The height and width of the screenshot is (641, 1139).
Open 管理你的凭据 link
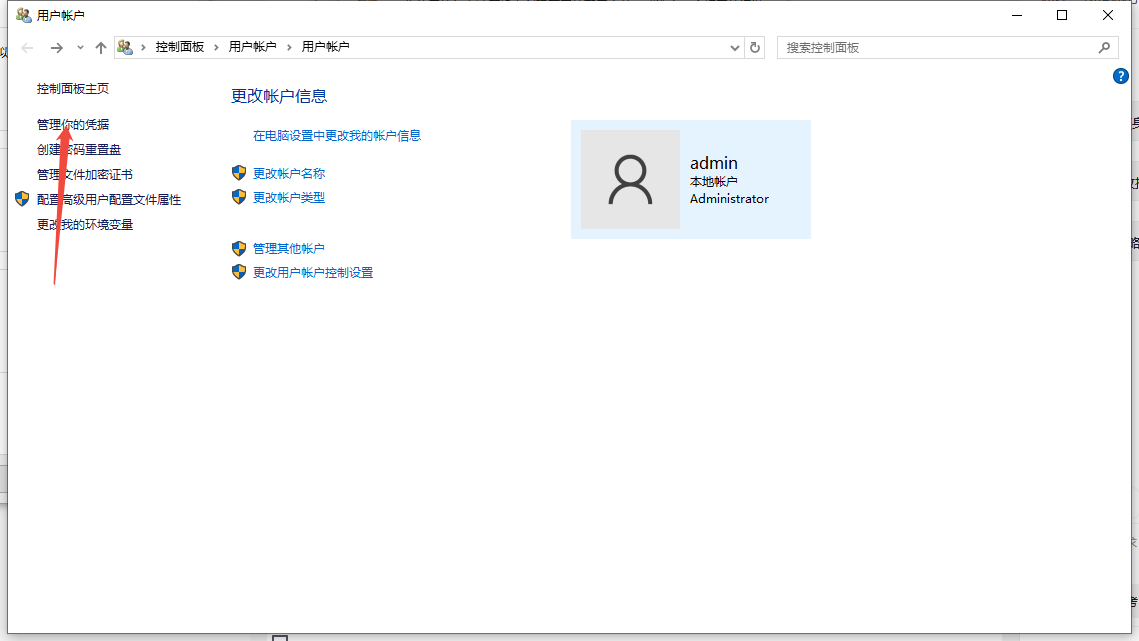click(x=73, y=125)
